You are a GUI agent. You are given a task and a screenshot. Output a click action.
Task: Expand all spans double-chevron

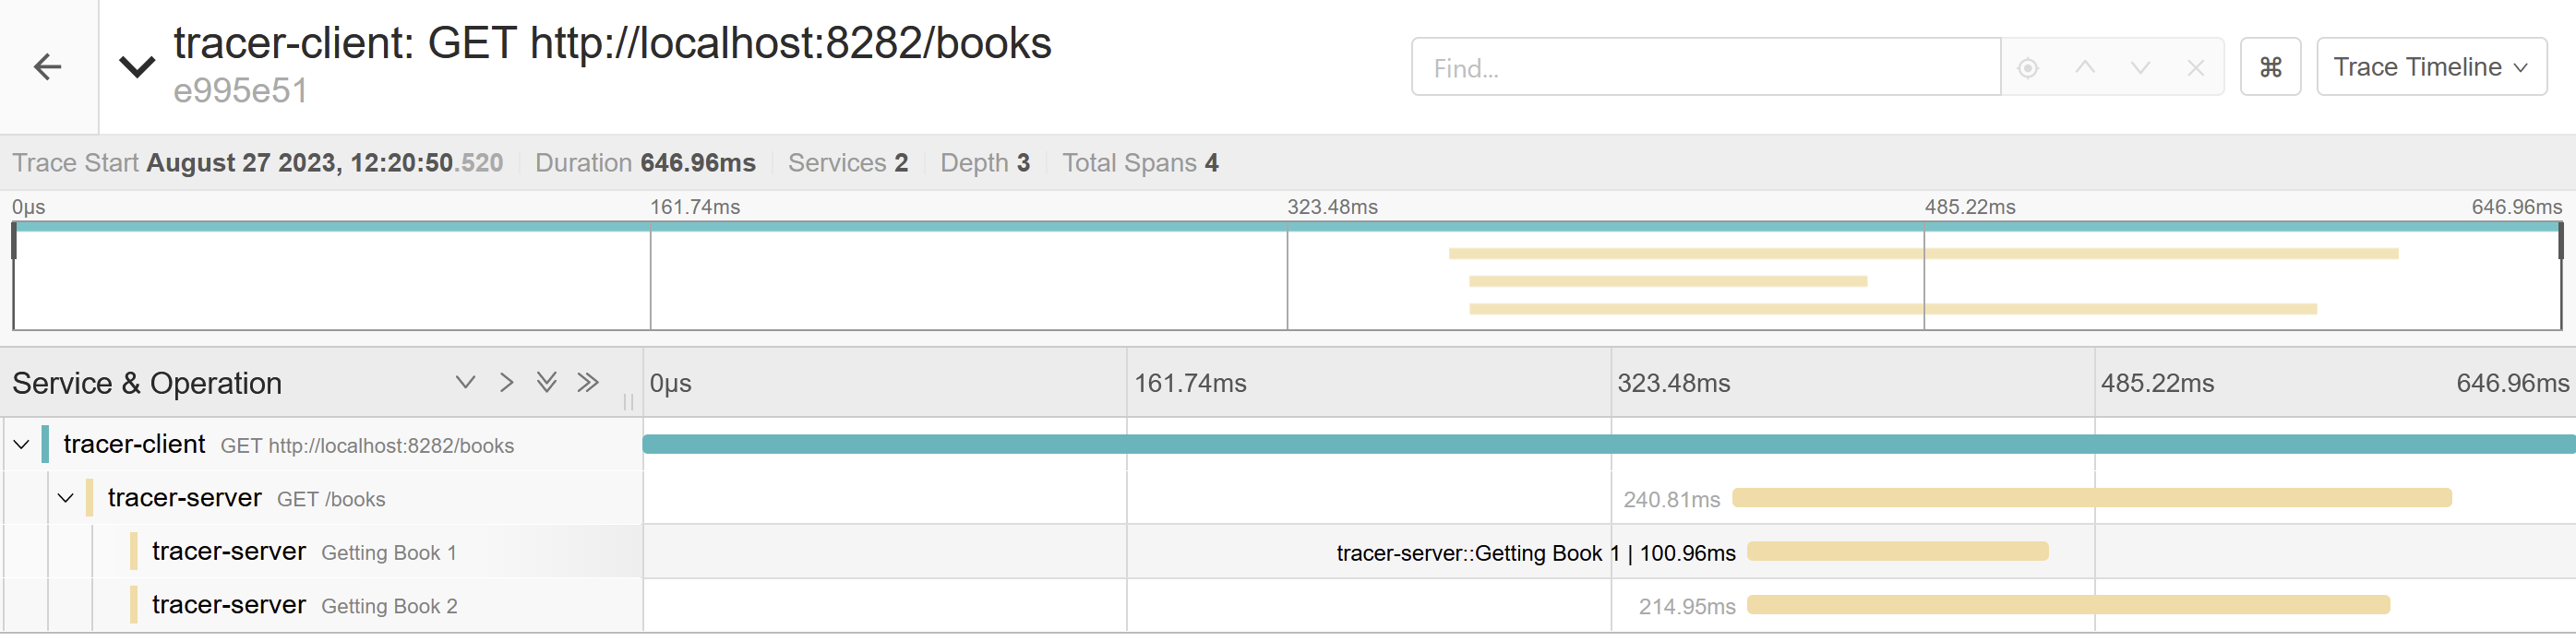point(546,383)
